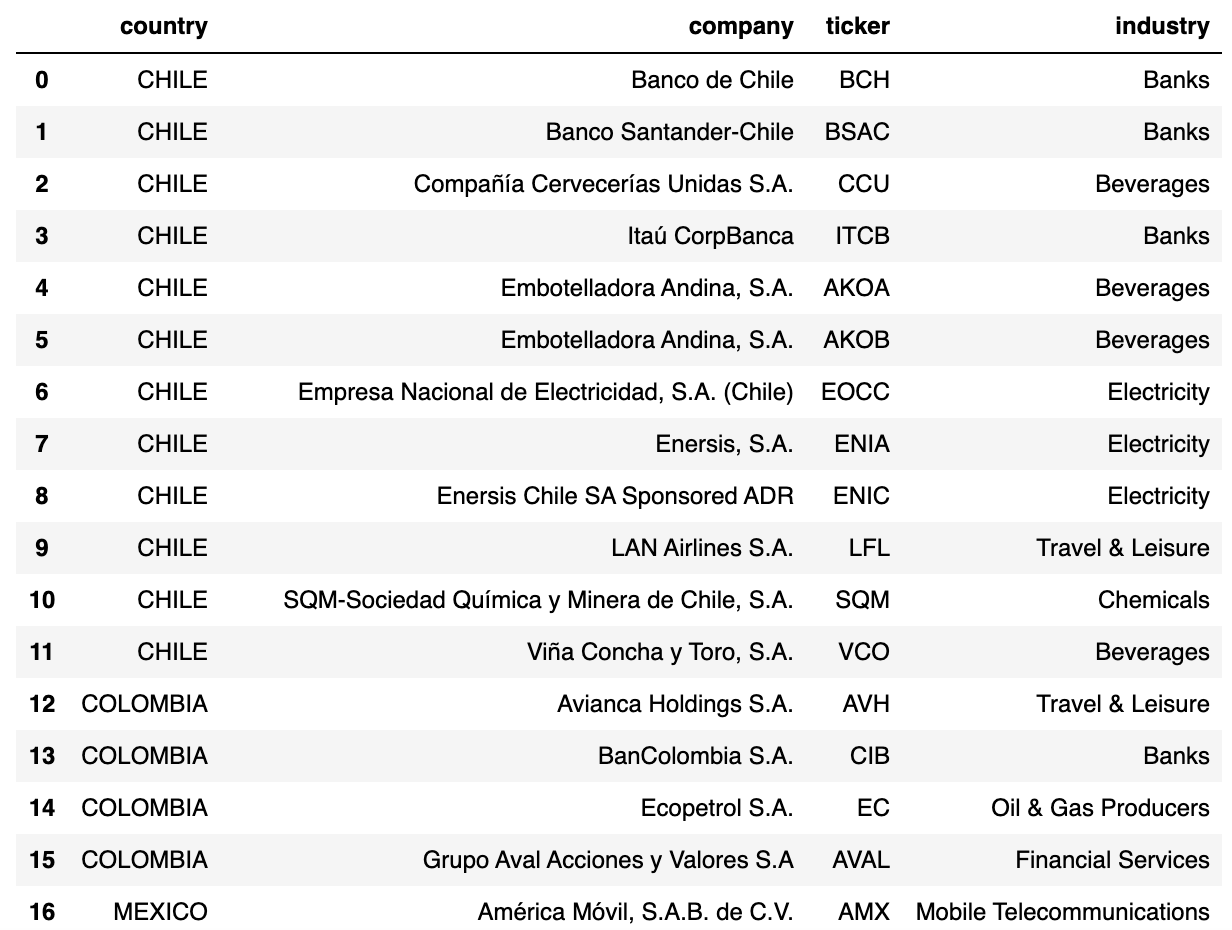Select the Banco de Chile cell
1232x930 pixels.
click(712, 80)
